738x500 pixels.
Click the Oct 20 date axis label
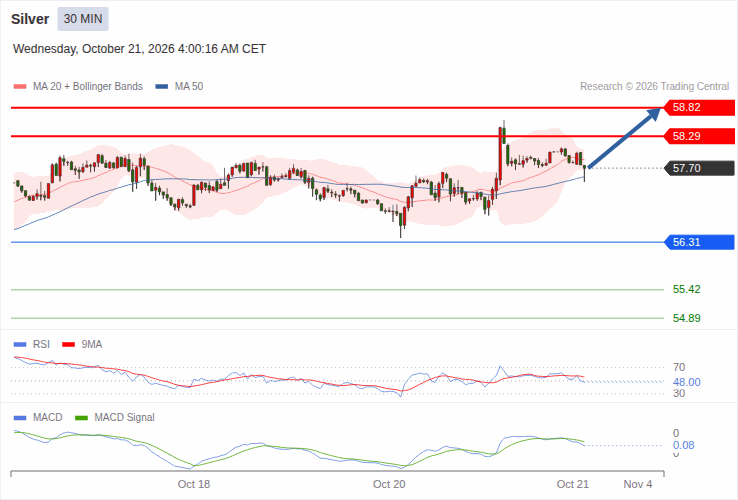click(389, 484)
